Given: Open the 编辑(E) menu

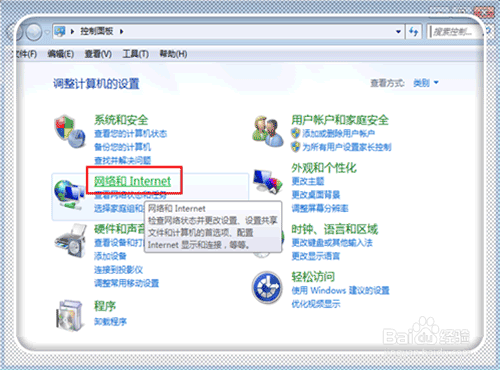Looking at the screenshot, I should [60, 54].
